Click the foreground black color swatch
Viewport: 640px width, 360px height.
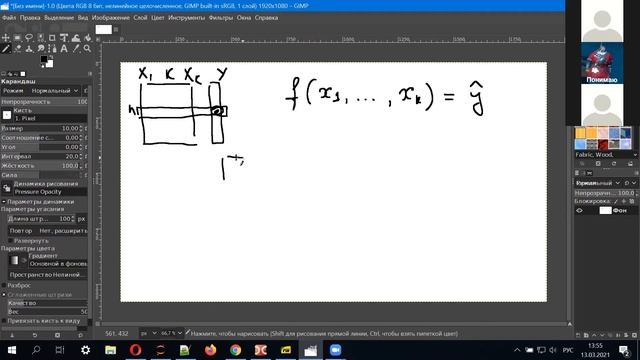click(x=44, y=60)
